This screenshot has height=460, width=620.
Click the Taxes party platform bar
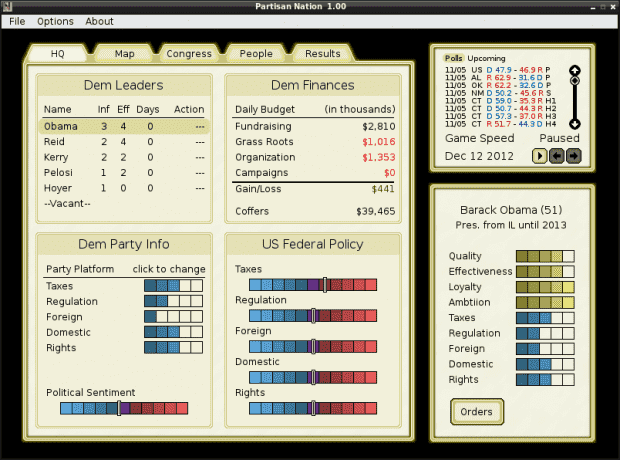point(173,285)
